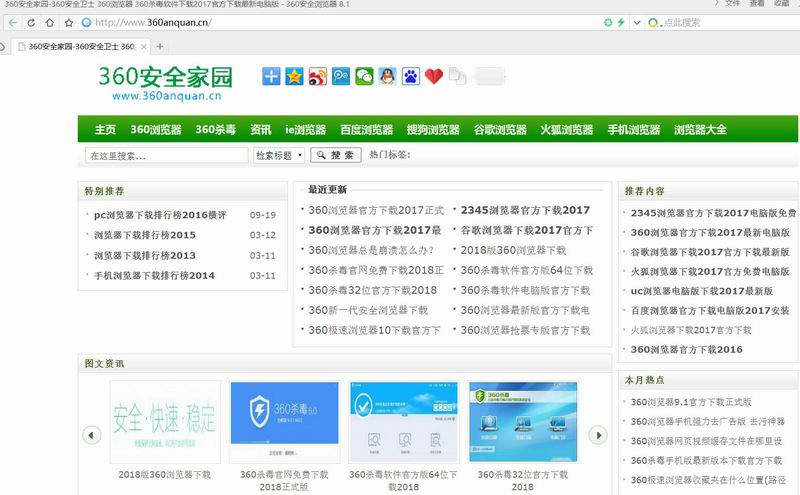Open the 谷歌浏览器 nav item
800x495 pixels.
(x=500, y=130)
